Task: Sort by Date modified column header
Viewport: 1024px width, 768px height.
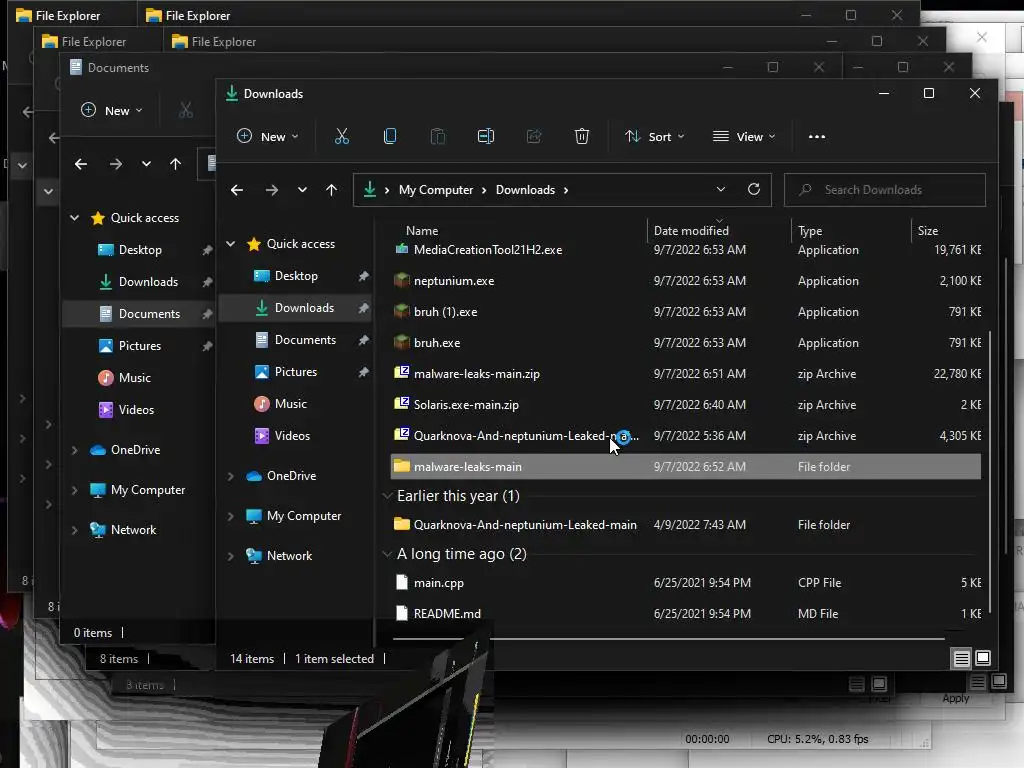Action: click(691, 231)
